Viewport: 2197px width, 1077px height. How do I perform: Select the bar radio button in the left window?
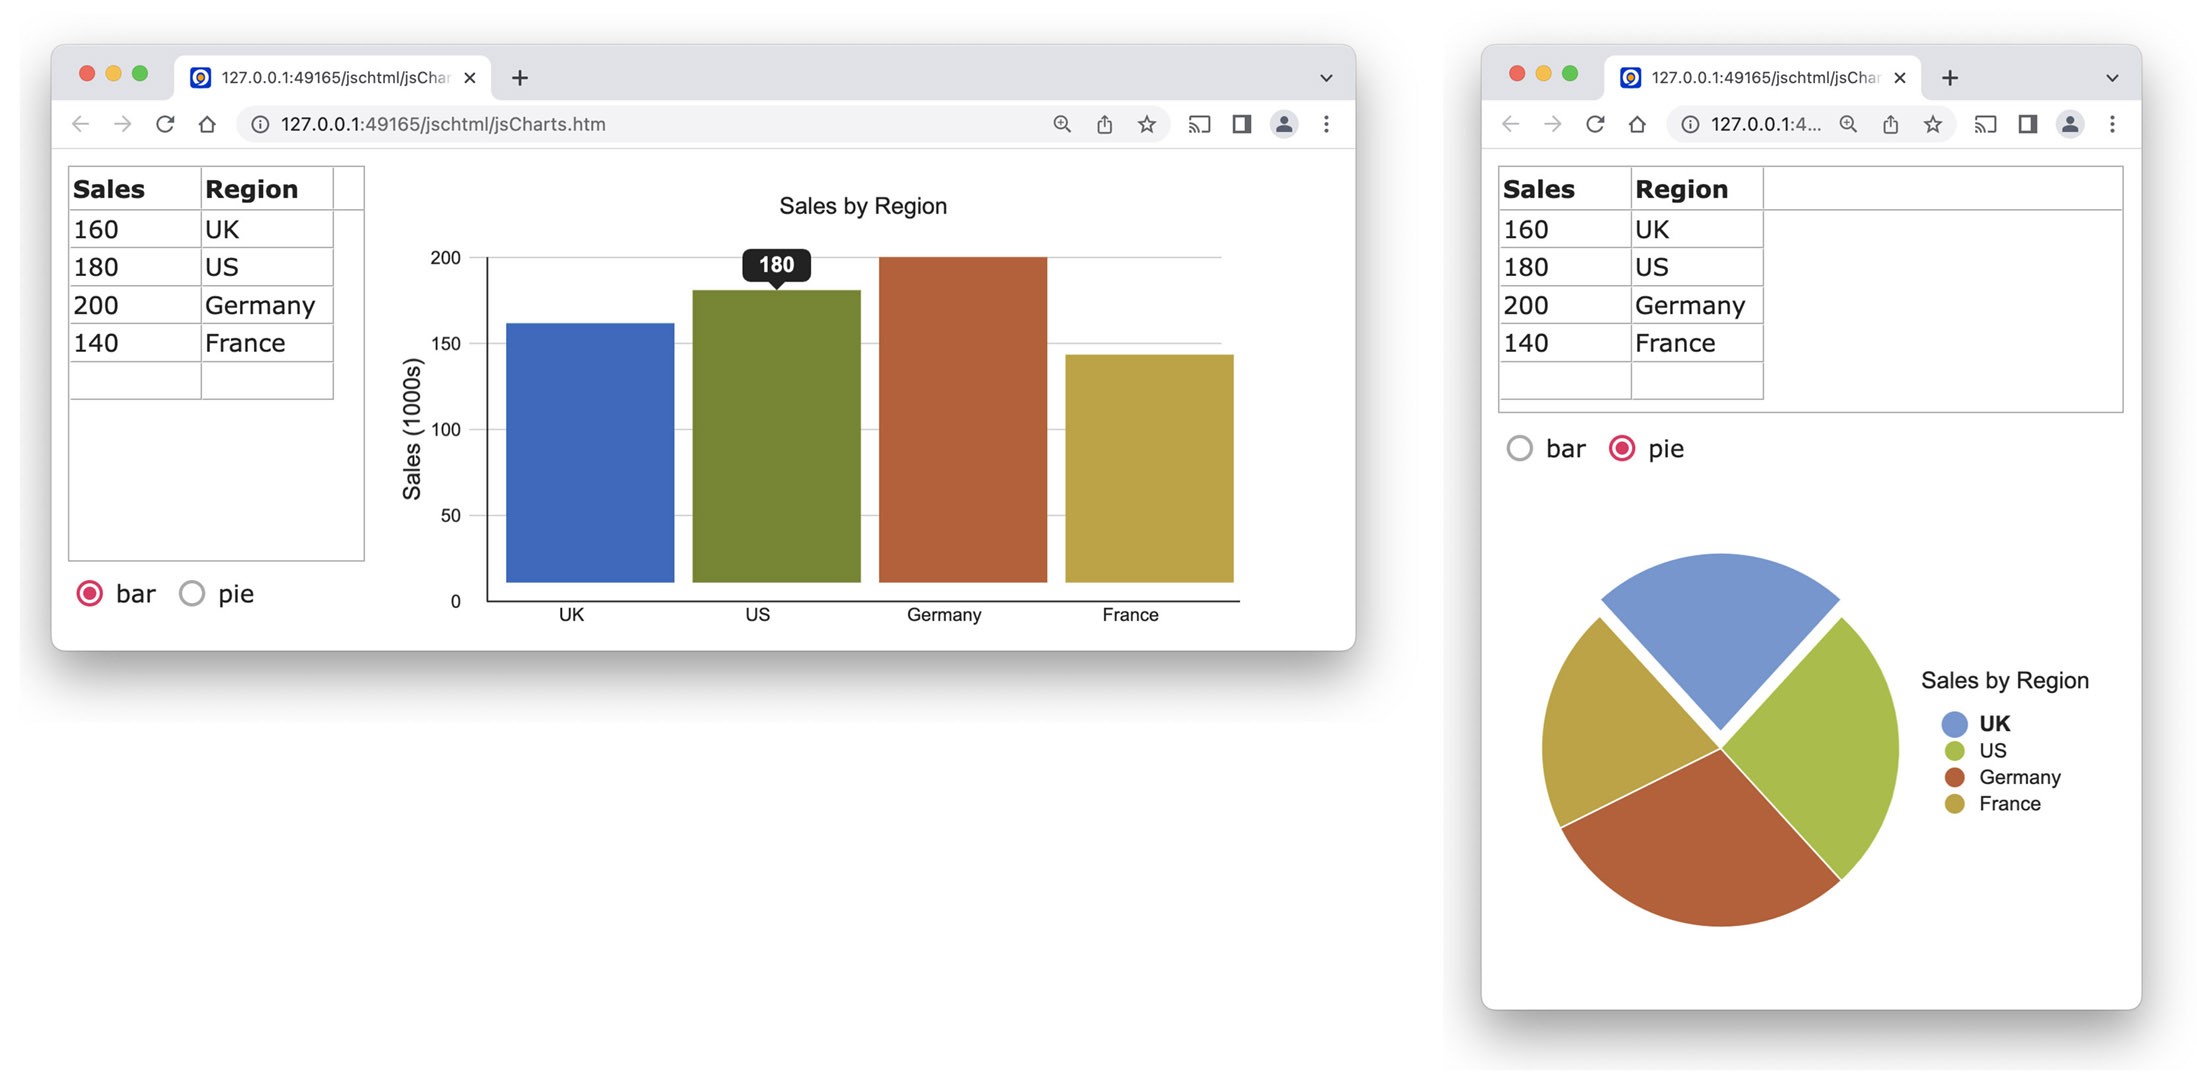[90, 593]
